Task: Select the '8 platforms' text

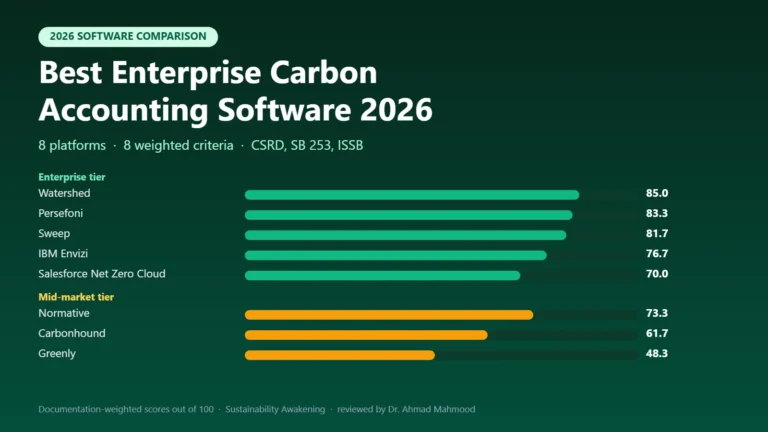Action: pyautogui.click(x=72, y=145)
